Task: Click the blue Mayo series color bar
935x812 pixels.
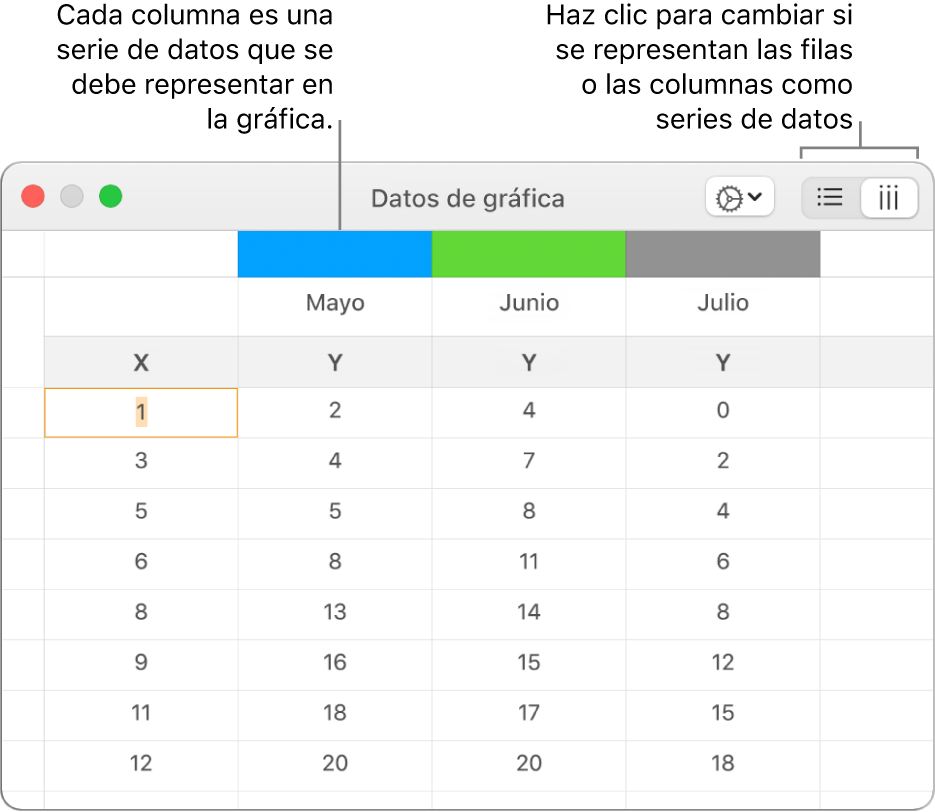Action: tap(334, 254)
